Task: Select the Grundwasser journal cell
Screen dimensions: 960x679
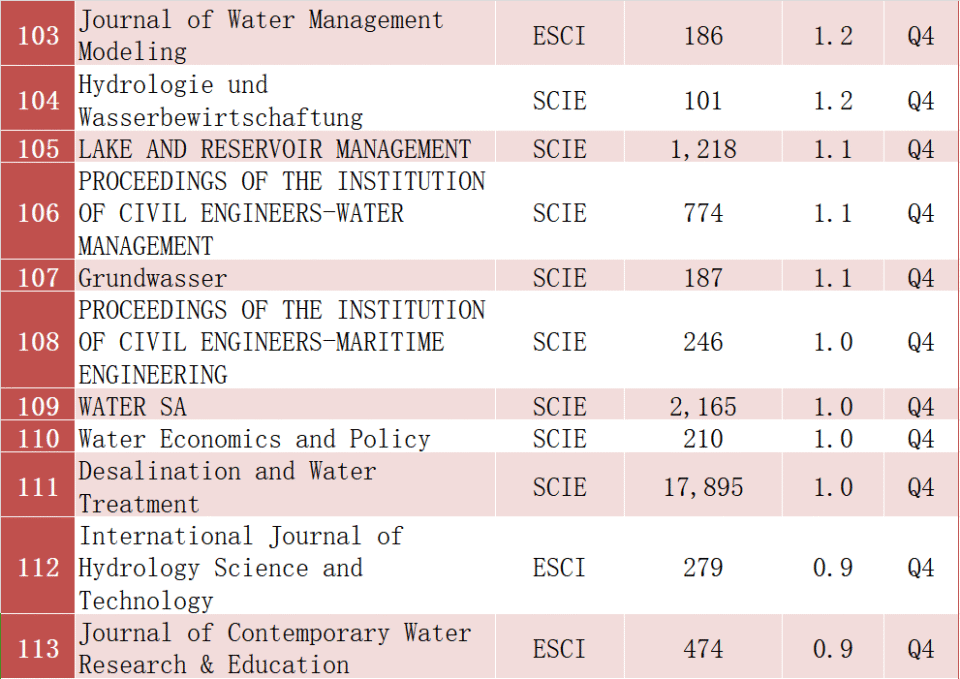Action: tap(153, 278)
